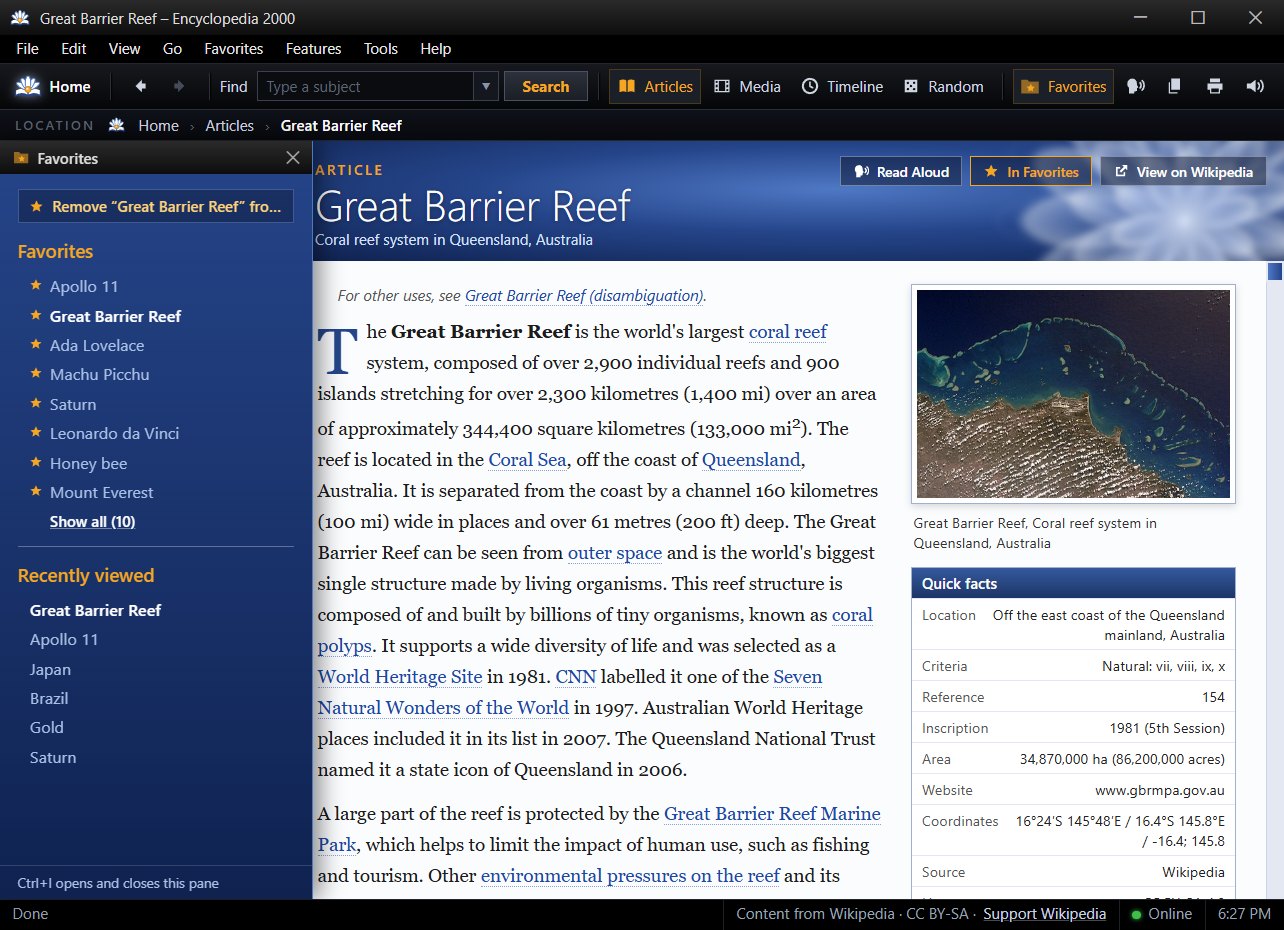Click the Support Wikipedia status bar link
This screenshot has height=930, width=1284.
[x=1045, y=914]
